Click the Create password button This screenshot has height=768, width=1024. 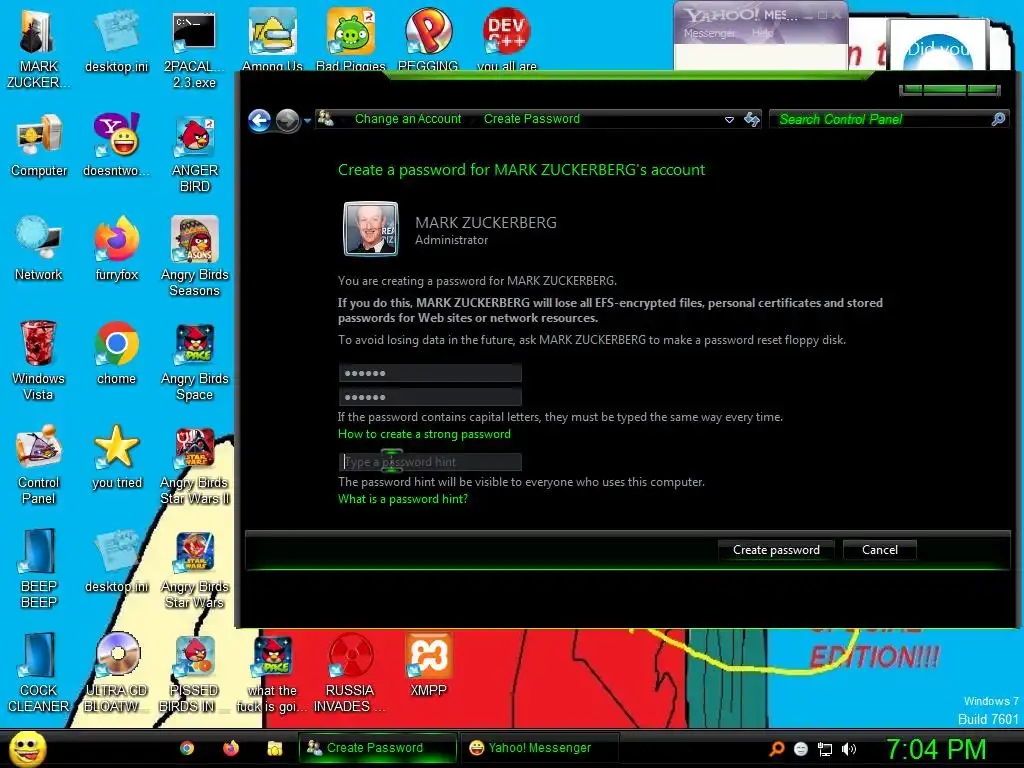click(x=776, y=550)
